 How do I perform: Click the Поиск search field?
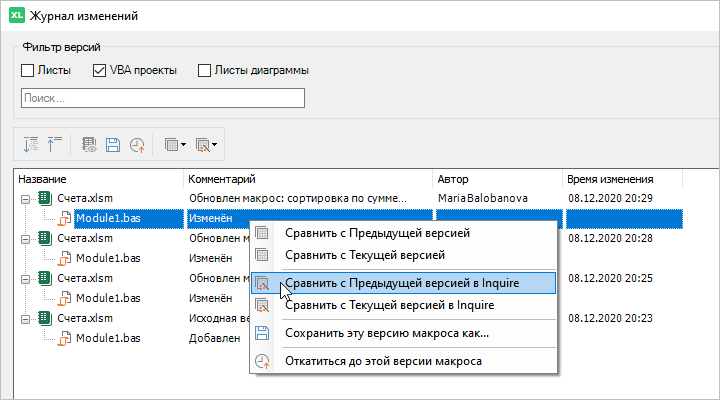tap(163, 98)
